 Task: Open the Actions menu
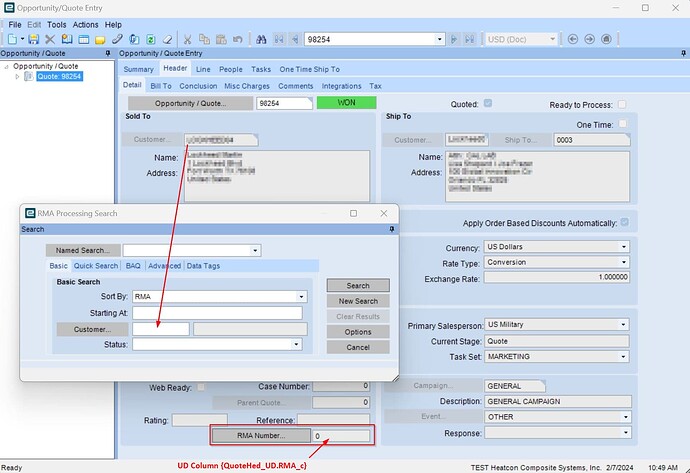[x=85, y=24]
